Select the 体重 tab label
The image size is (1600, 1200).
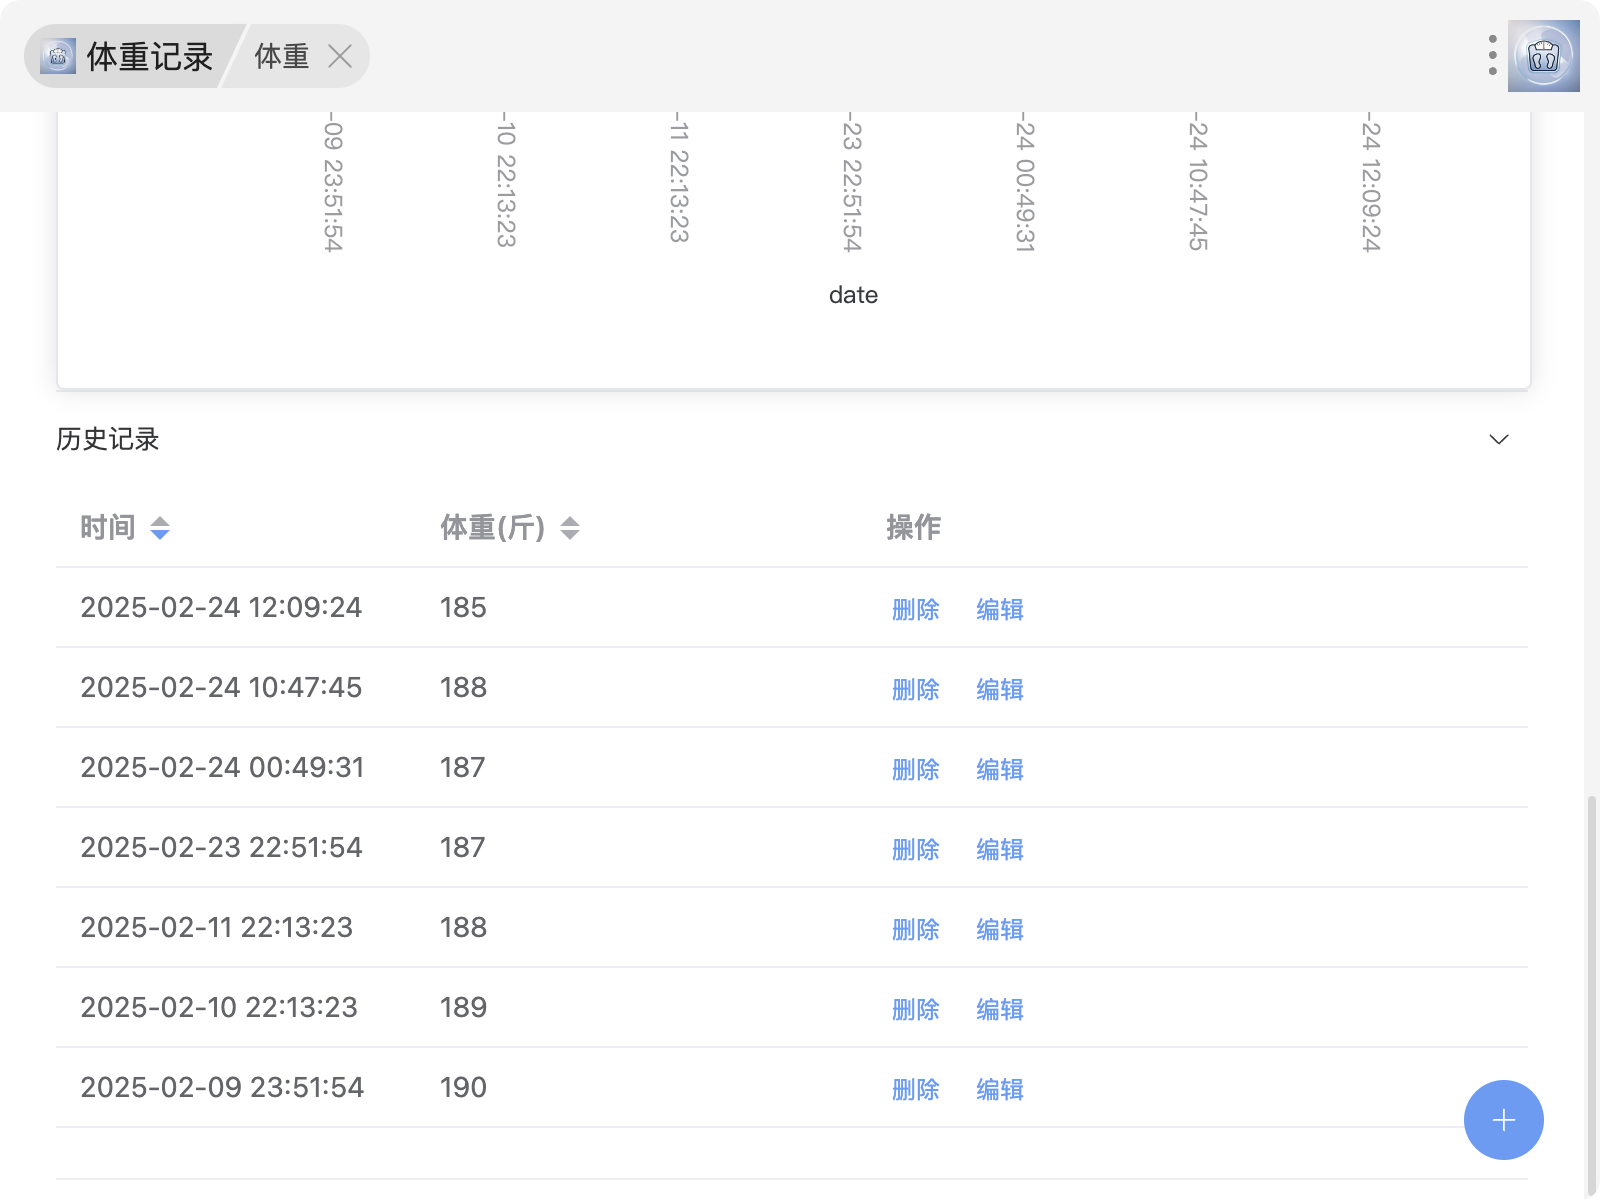(282, 57)
